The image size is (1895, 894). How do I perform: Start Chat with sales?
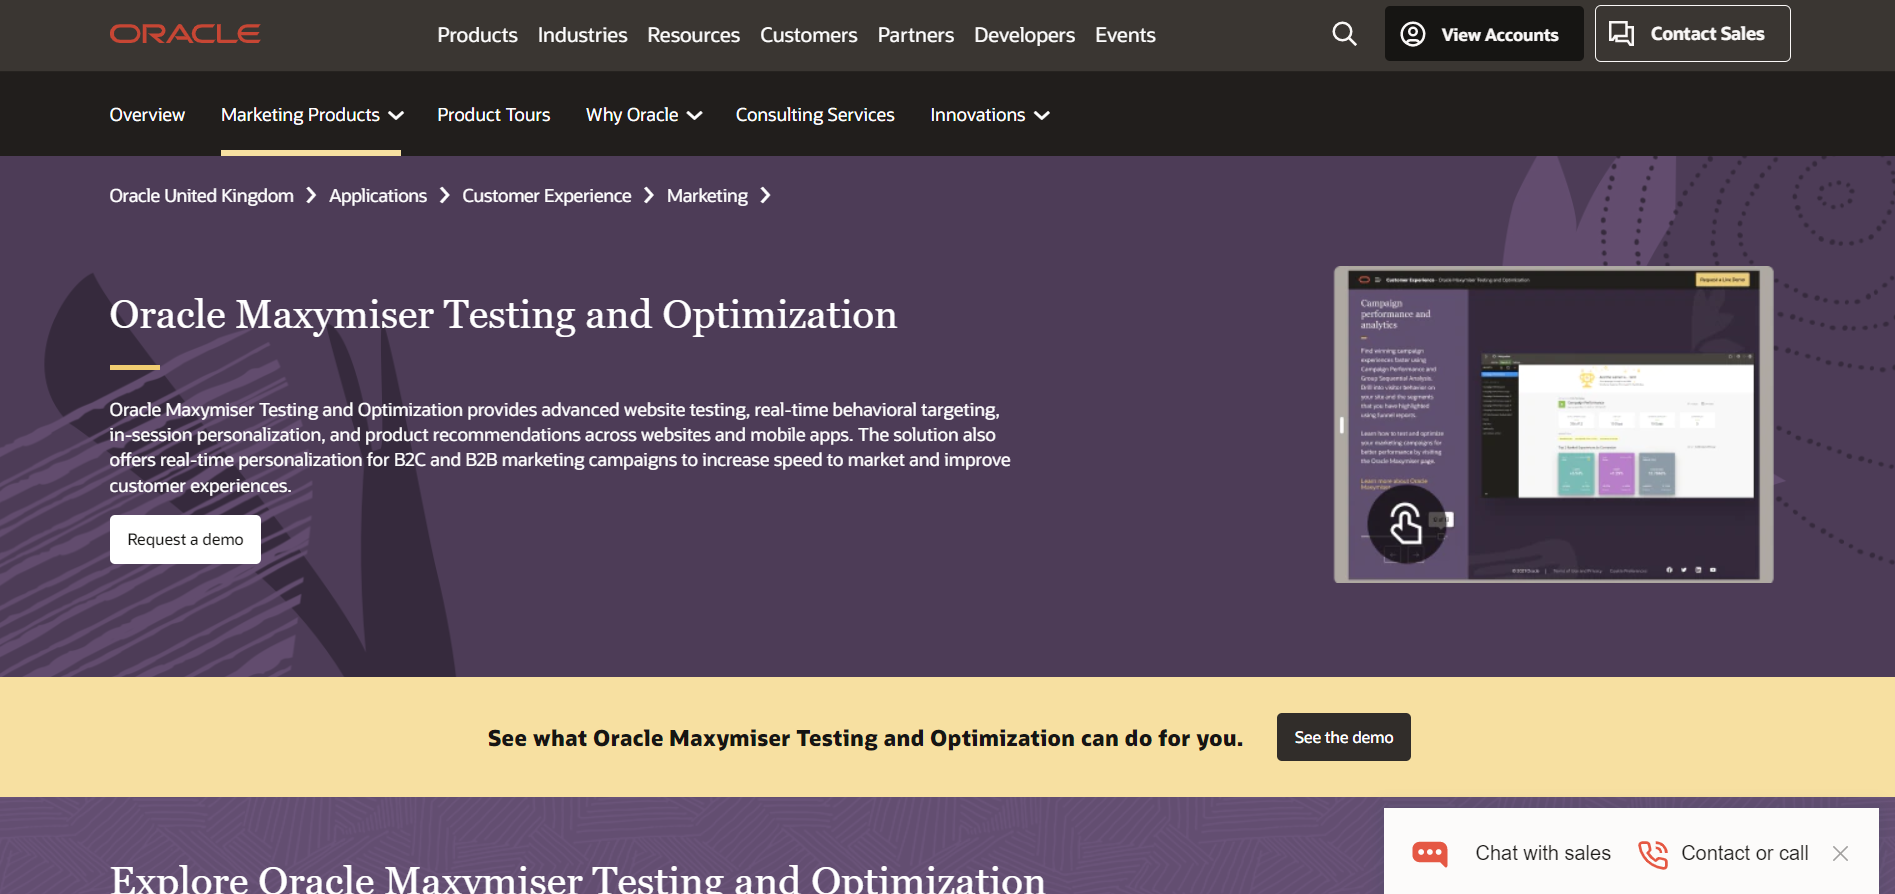[x=1542, y=853]
